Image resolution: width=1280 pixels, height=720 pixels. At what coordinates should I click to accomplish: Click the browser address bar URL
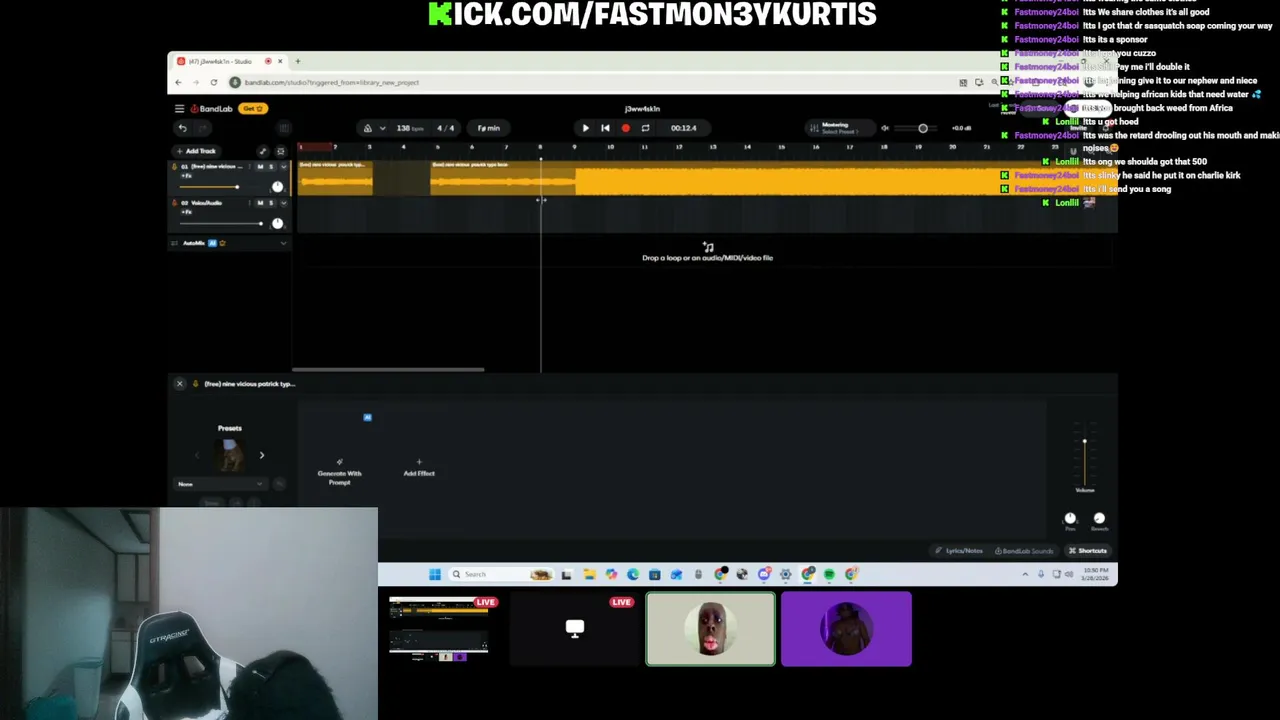tap(332, 82)
